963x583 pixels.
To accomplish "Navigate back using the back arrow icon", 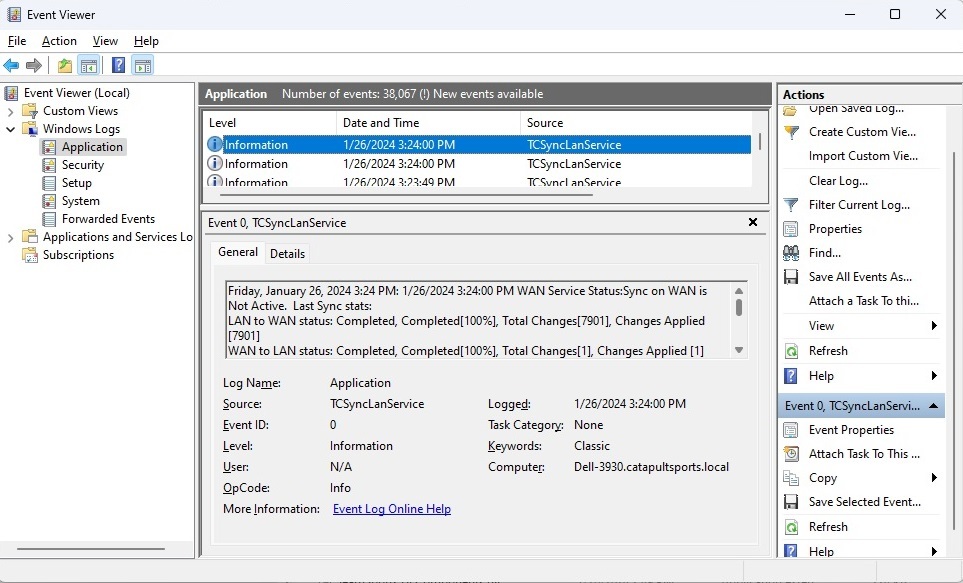I will [x=11, y=65].
